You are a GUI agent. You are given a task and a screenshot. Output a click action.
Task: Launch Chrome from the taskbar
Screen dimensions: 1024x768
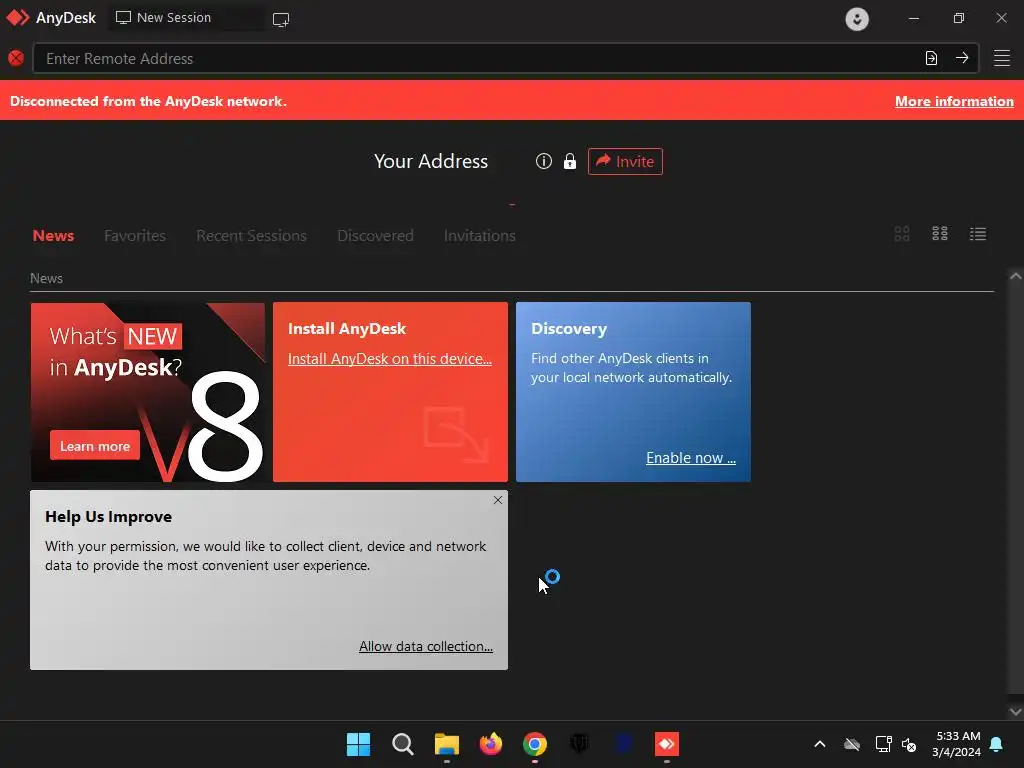pyautogui.click(x=535, y=744)
